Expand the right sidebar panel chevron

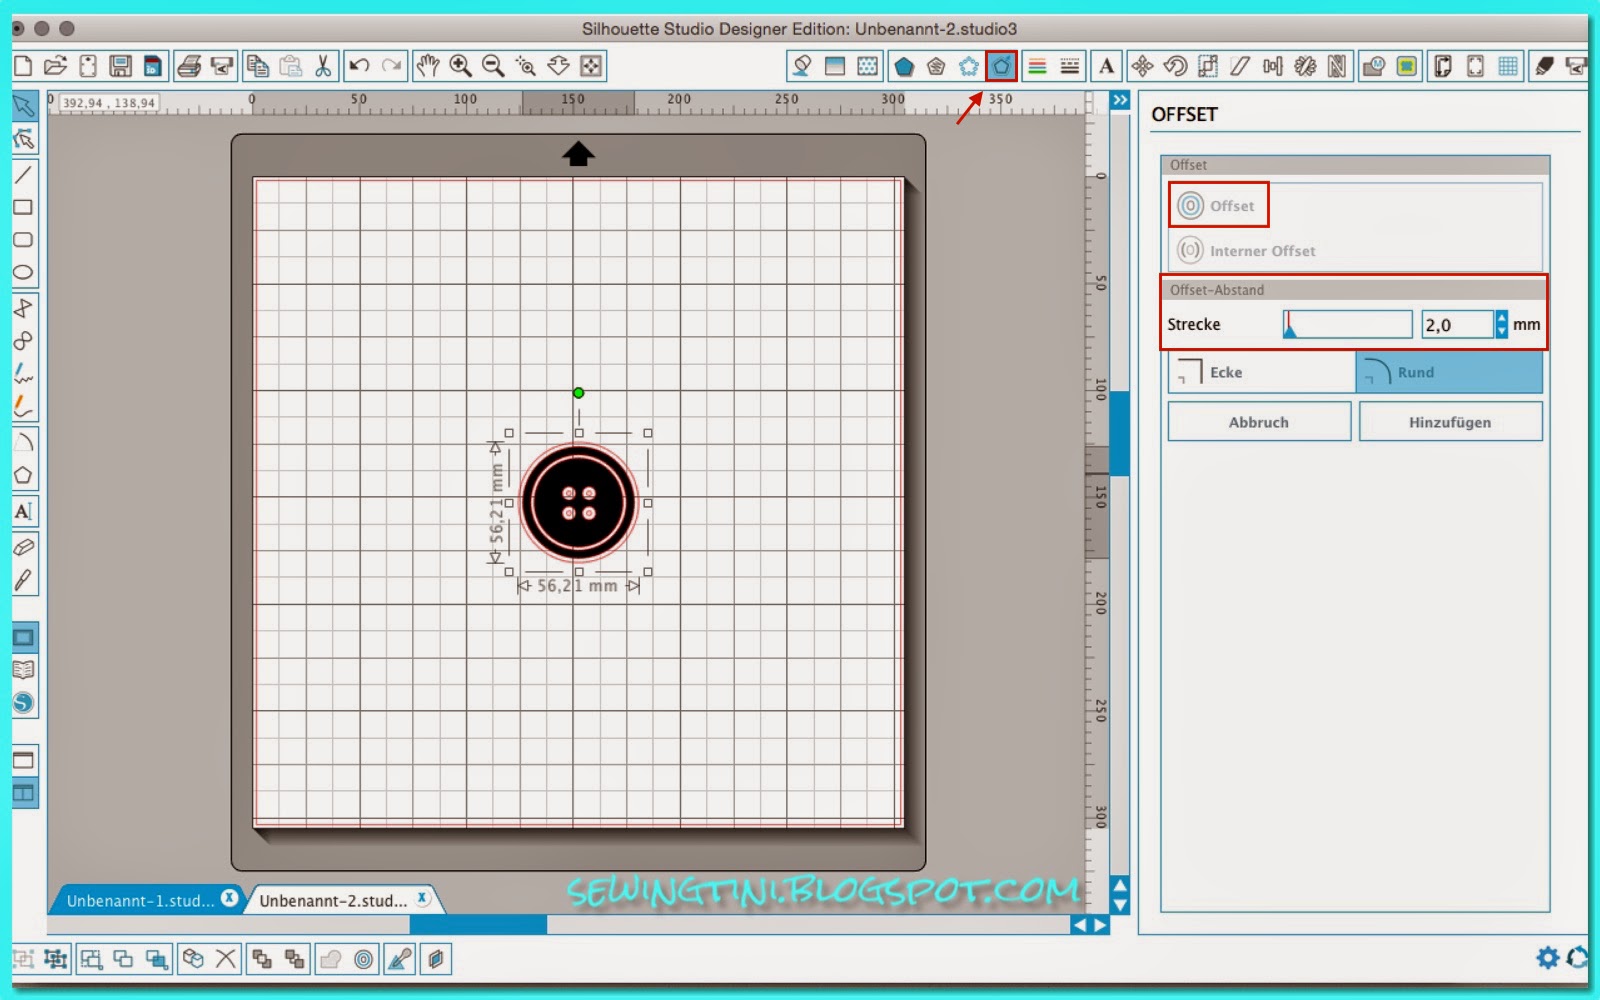1118,100
